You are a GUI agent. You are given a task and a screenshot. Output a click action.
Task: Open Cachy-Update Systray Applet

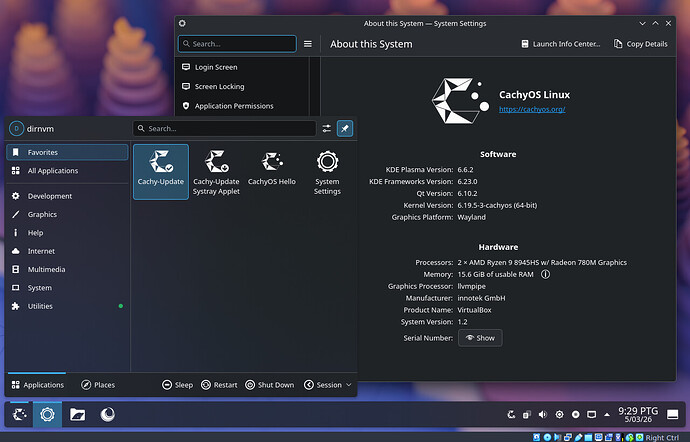tap(216, 171)
